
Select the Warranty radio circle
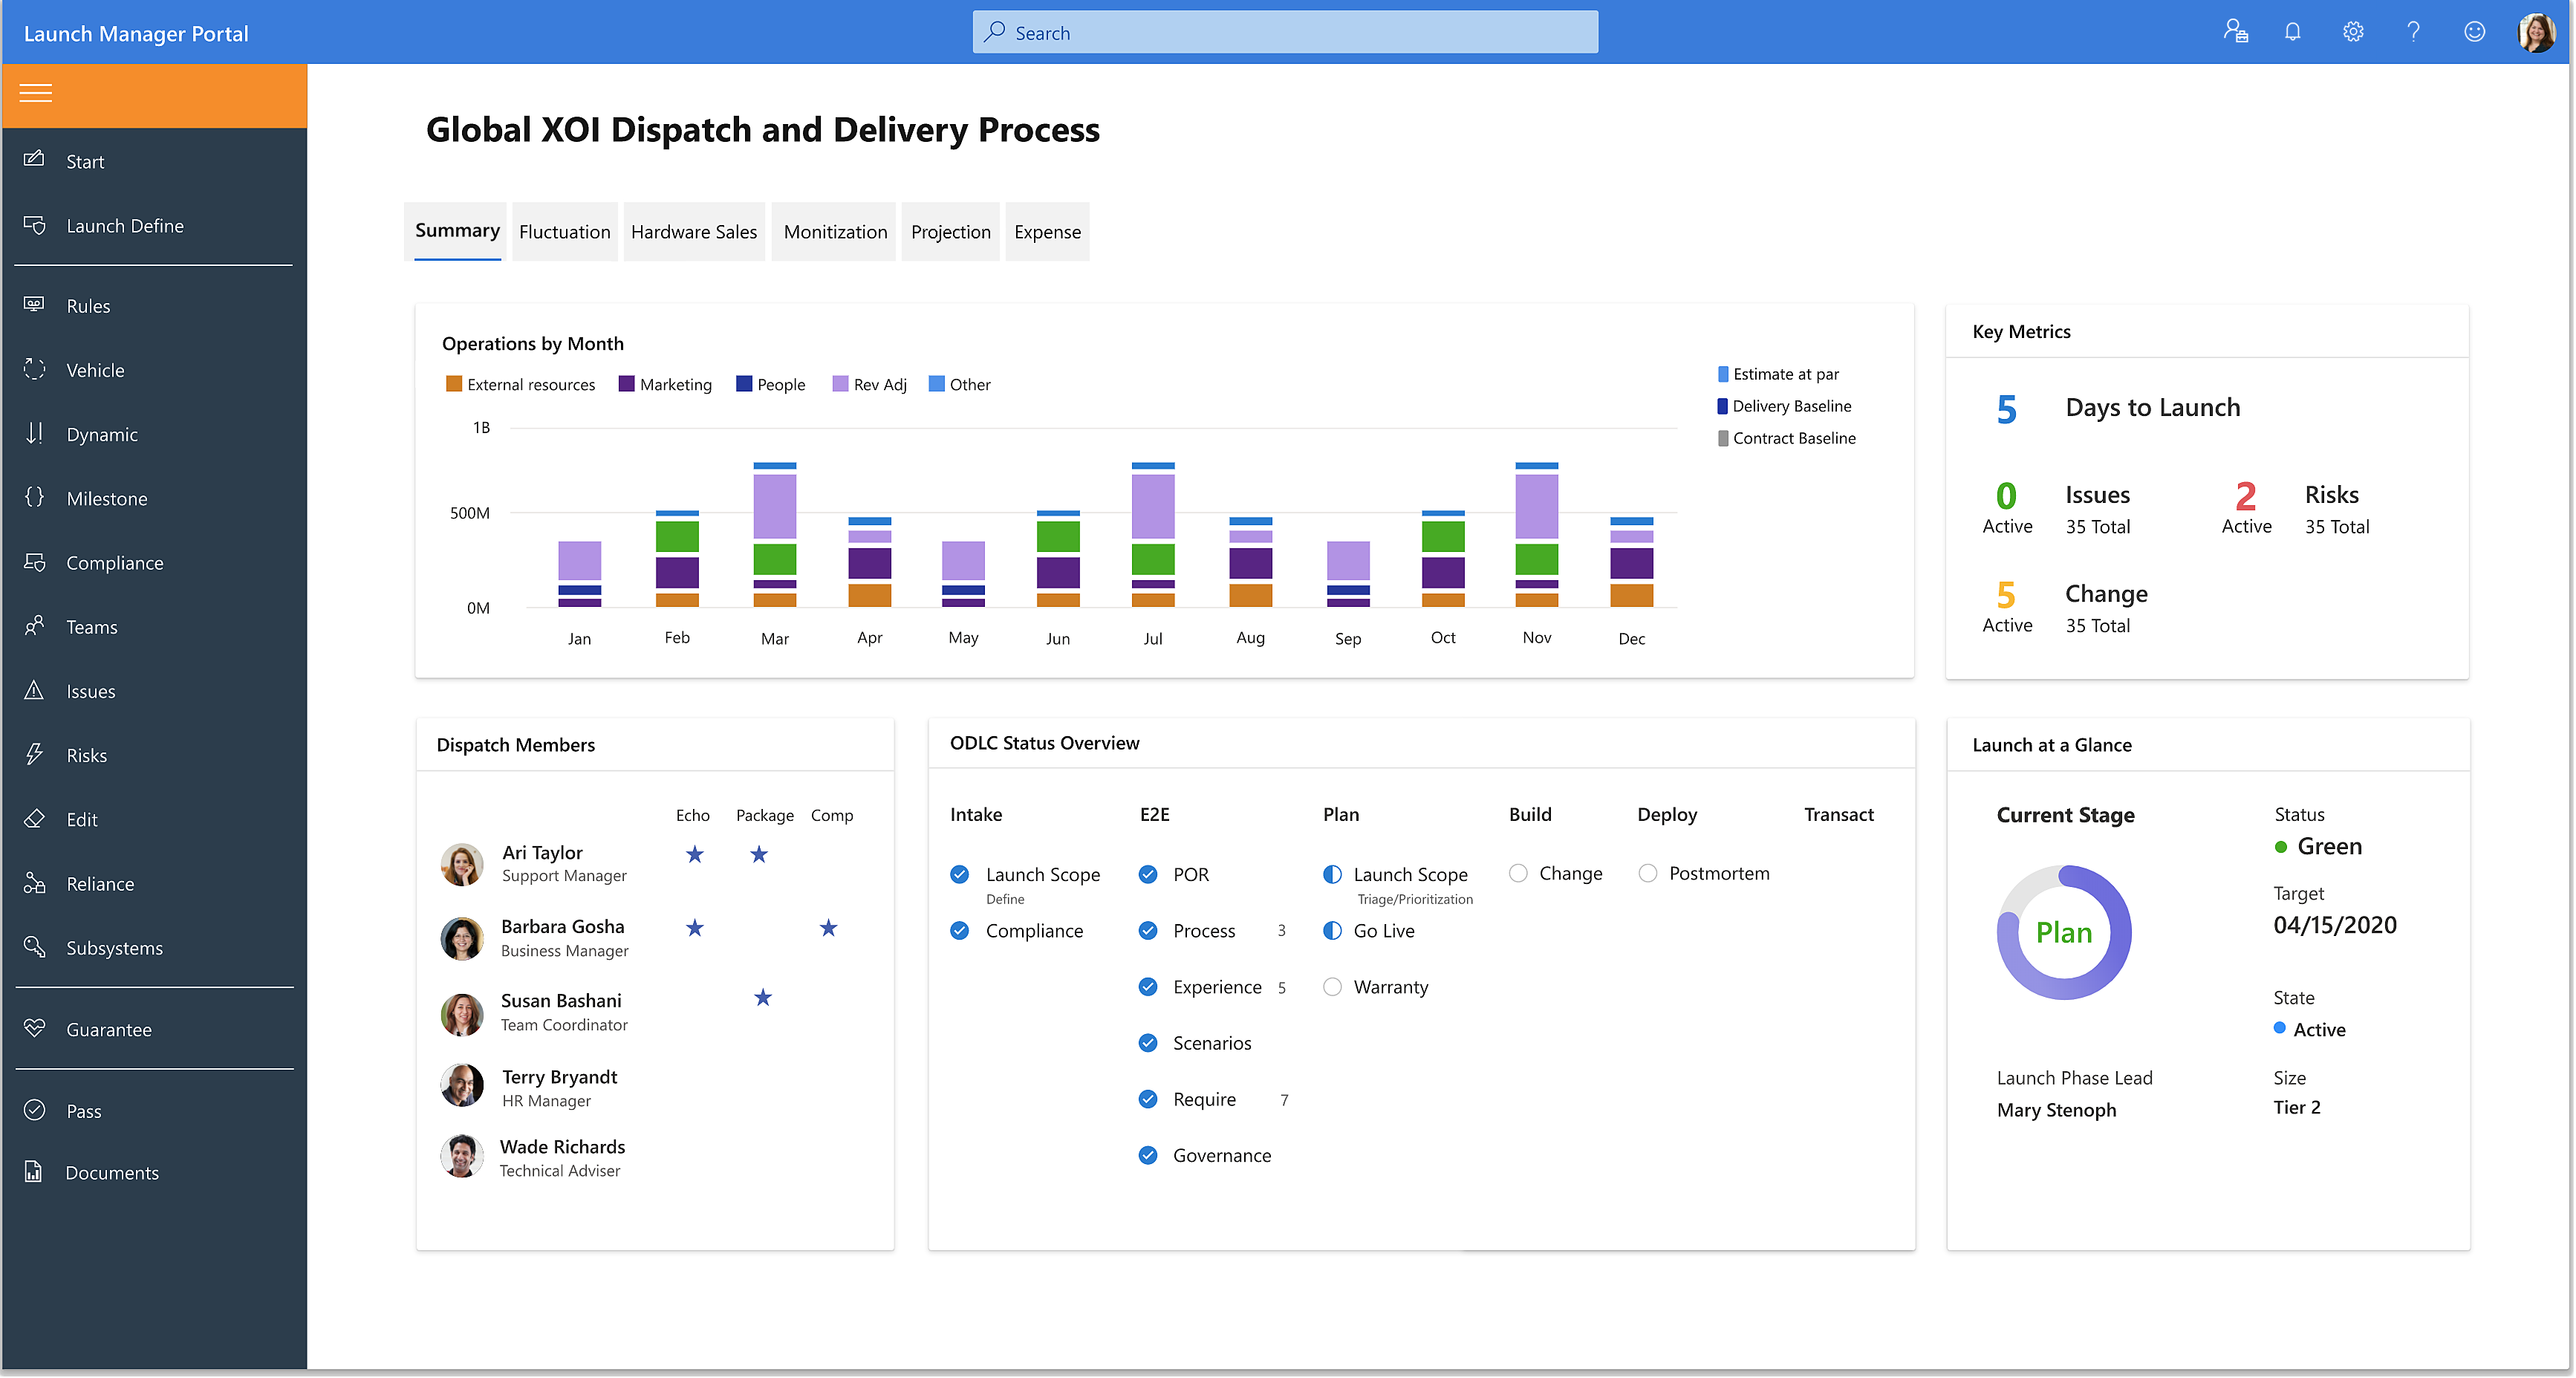point(1332,987)
